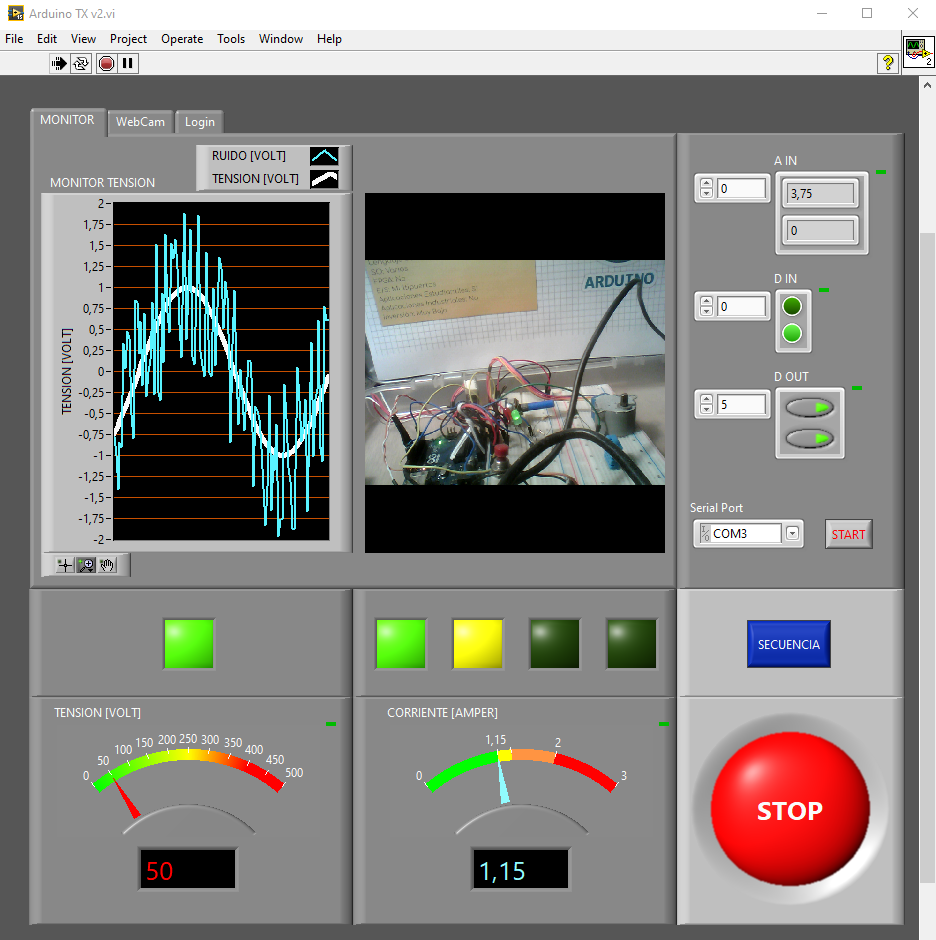
Task: Toggle the lower D OUT switch
Action: pos(809,438)
